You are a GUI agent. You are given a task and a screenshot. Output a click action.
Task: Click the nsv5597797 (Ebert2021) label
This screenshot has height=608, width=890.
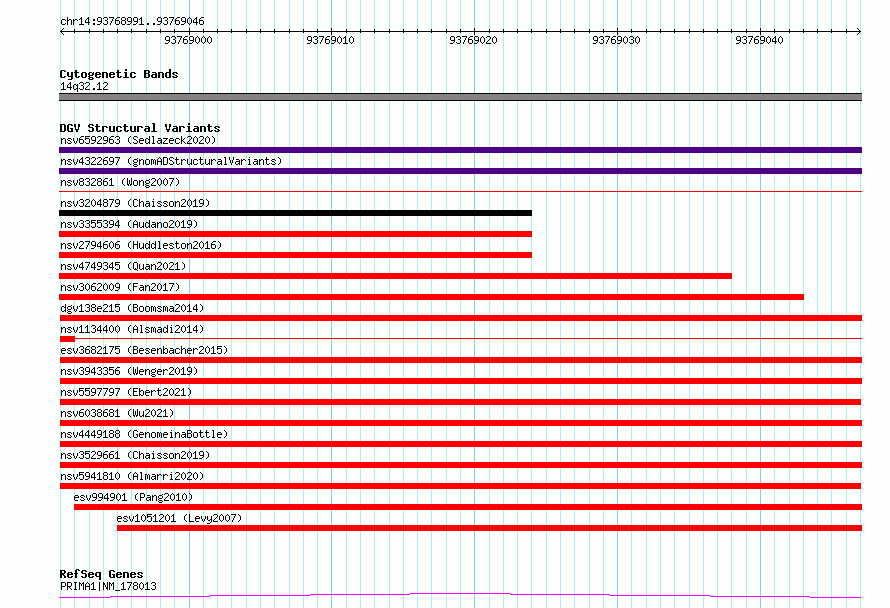[126, 392]
